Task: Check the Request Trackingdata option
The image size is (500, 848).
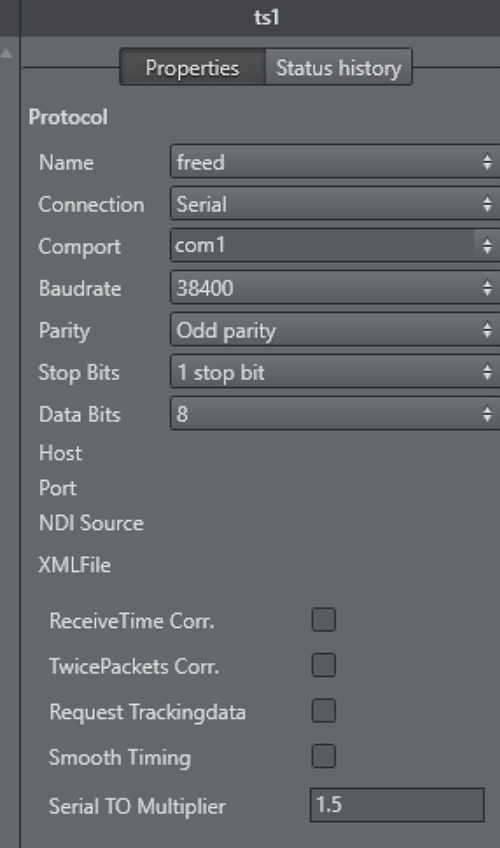Action: 323,711
